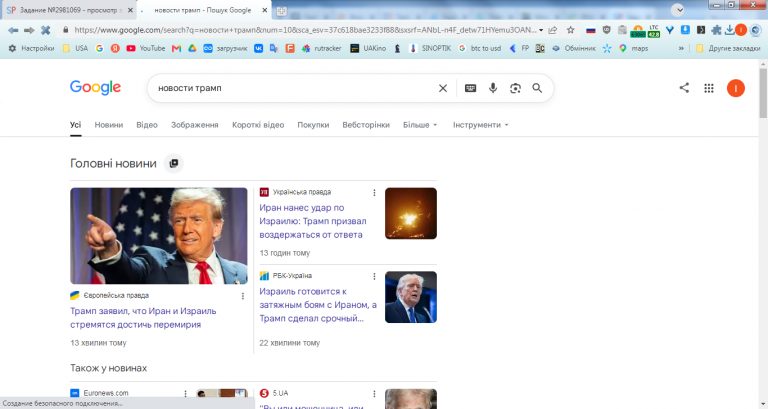Screen dimensions: 768x409
Task: Open the SINOPTIK bookmark
Action: pyautogui.click(x=430, y=48)
